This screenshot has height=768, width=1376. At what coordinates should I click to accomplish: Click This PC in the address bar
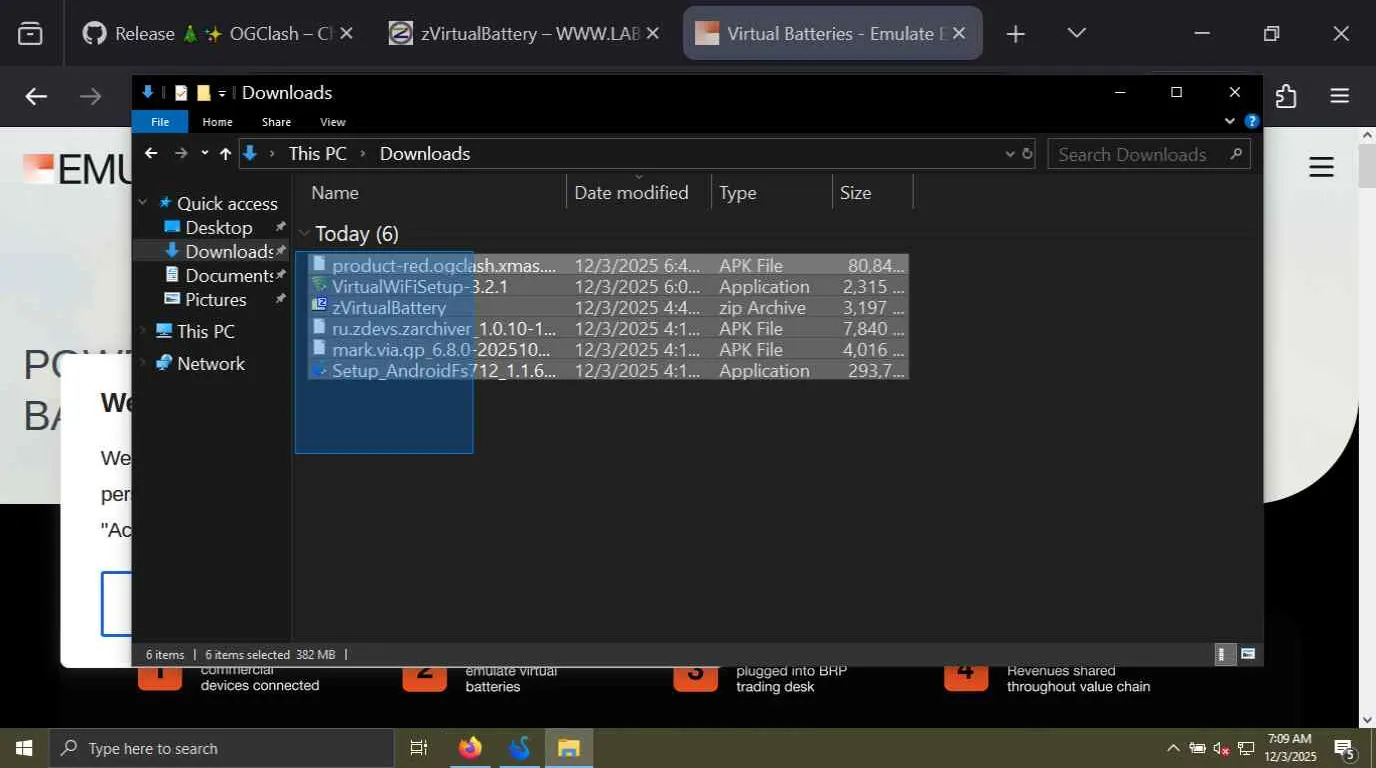coord(317,154)
